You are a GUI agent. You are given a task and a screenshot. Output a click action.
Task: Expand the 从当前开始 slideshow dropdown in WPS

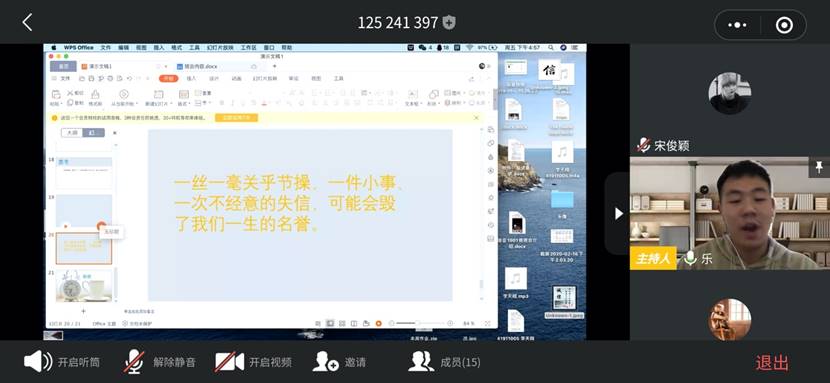point(124,104)
